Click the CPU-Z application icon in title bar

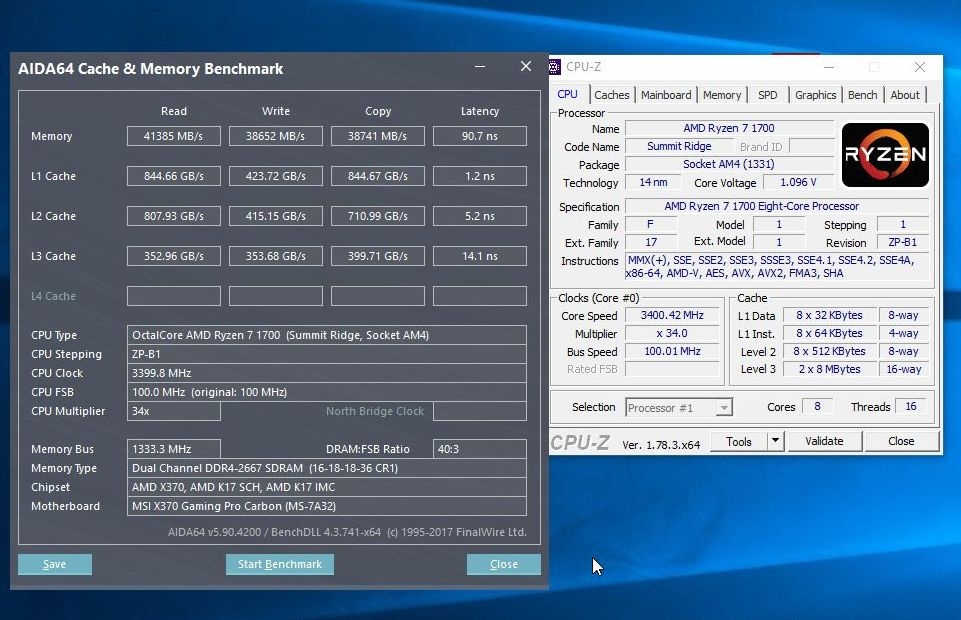point(554,67)
